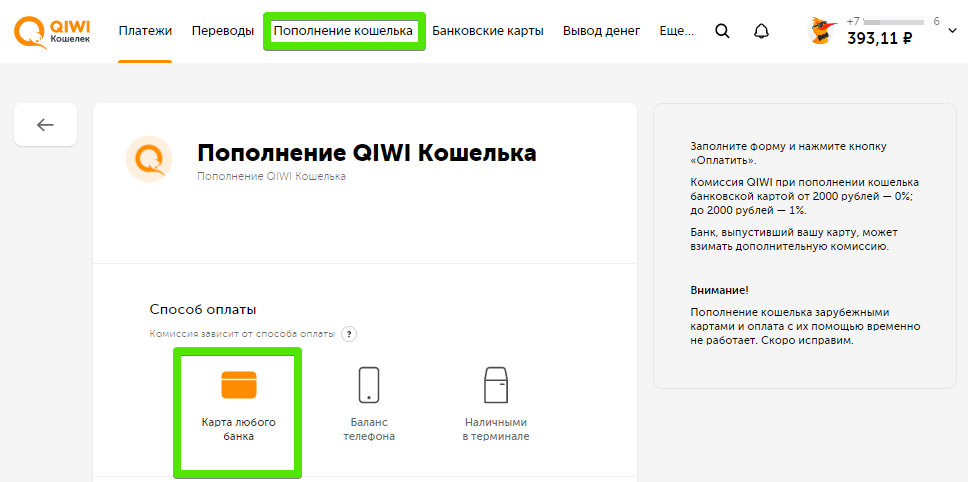Select Наличными в терминале payment method

pos(496,404)
